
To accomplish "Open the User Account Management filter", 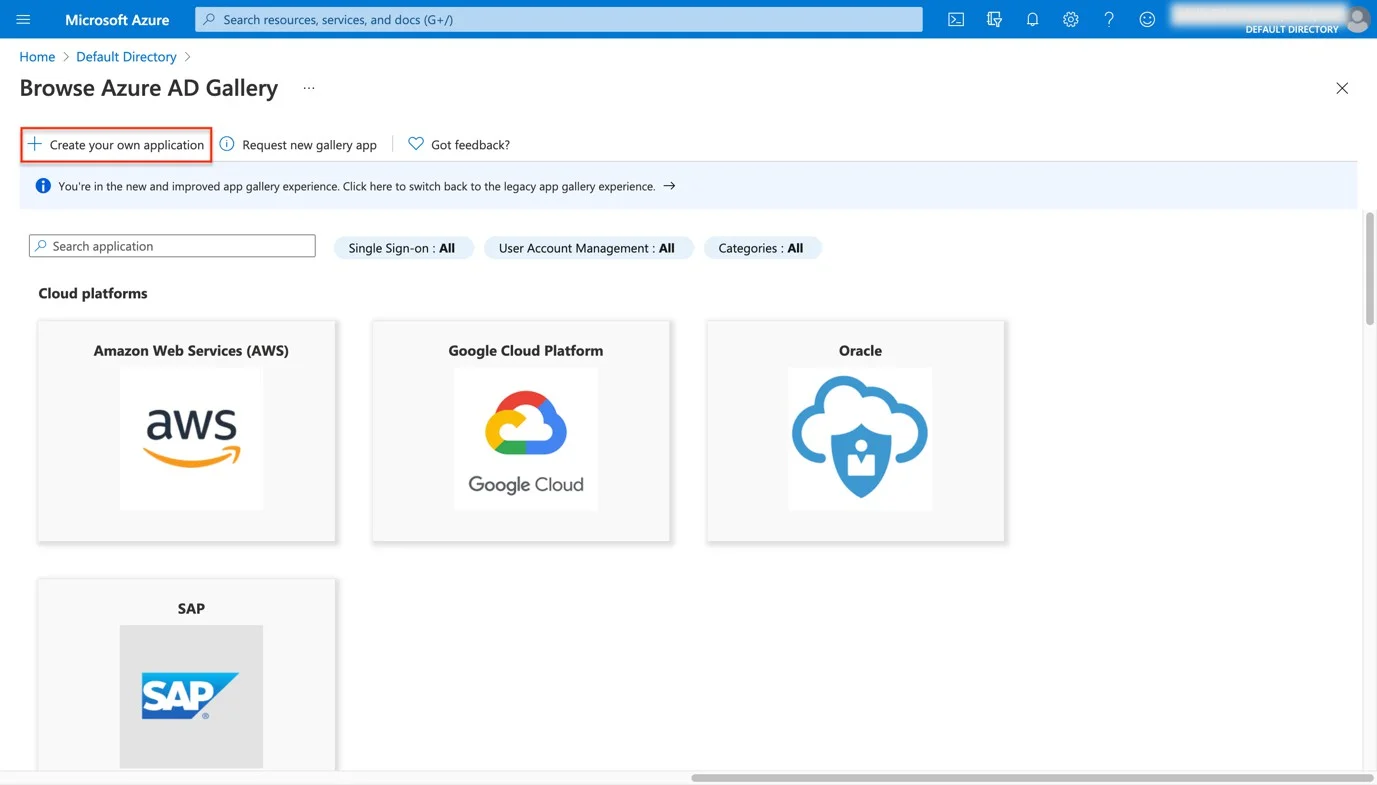I will 588,248.
